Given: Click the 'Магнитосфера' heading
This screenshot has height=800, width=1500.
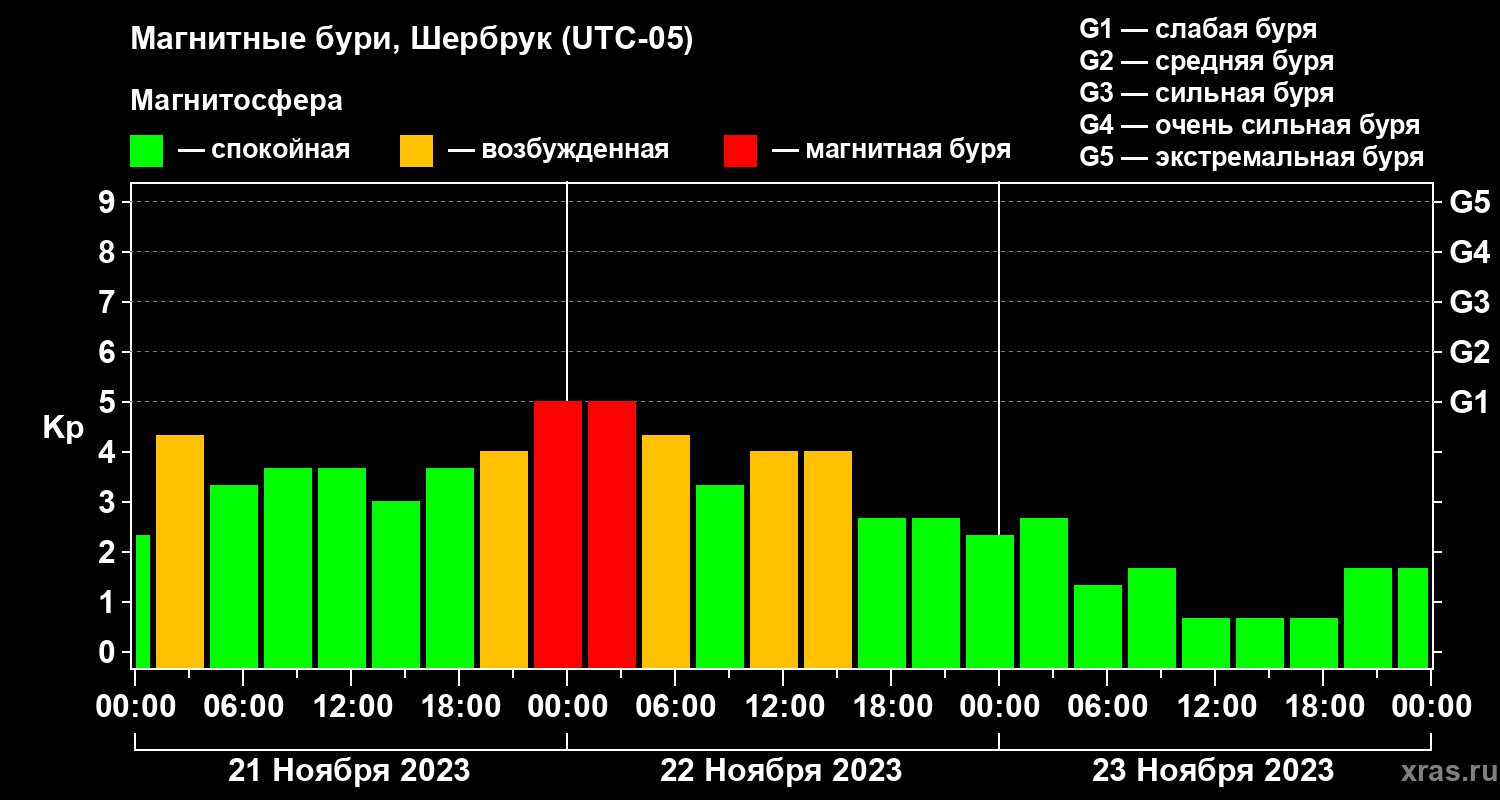Looking at the screenshot, I should point(236,101).
